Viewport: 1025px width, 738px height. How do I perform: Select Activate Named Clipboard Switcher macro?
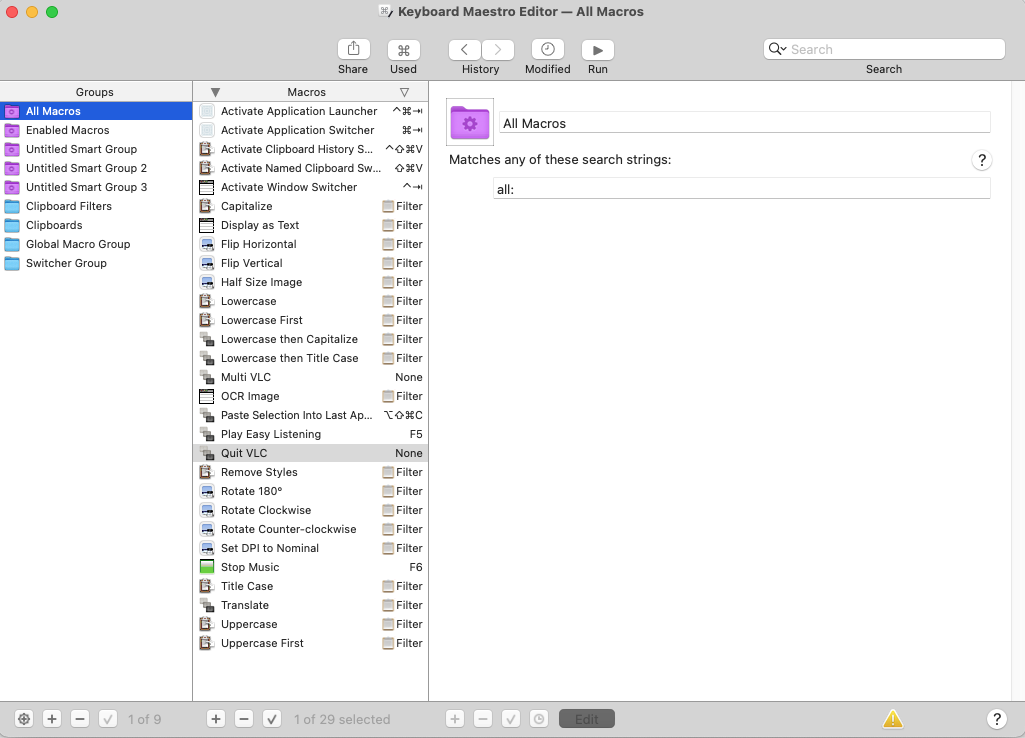click(x=311, y=168)
